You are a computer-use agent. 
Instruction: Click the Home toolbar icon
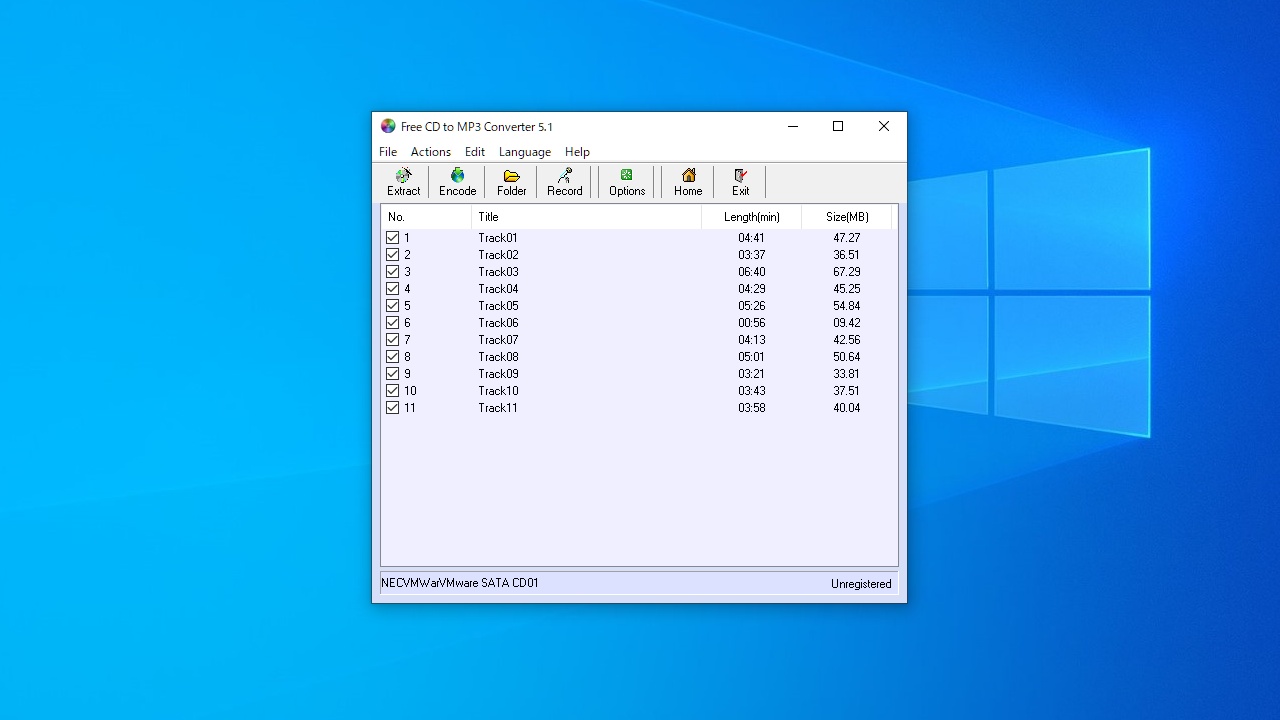click(x=688, y=182)
